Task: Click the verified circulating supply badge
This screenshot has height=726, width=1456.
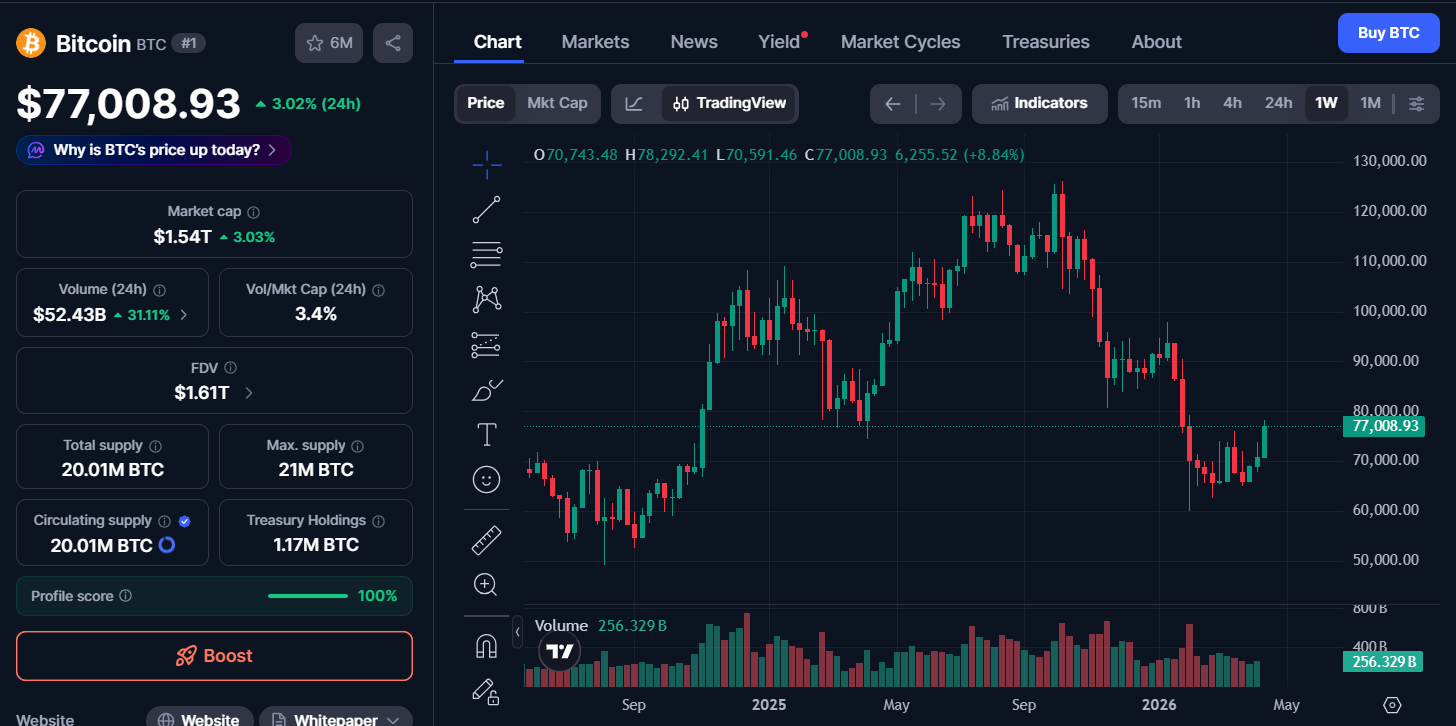Action: click(184, 521)
